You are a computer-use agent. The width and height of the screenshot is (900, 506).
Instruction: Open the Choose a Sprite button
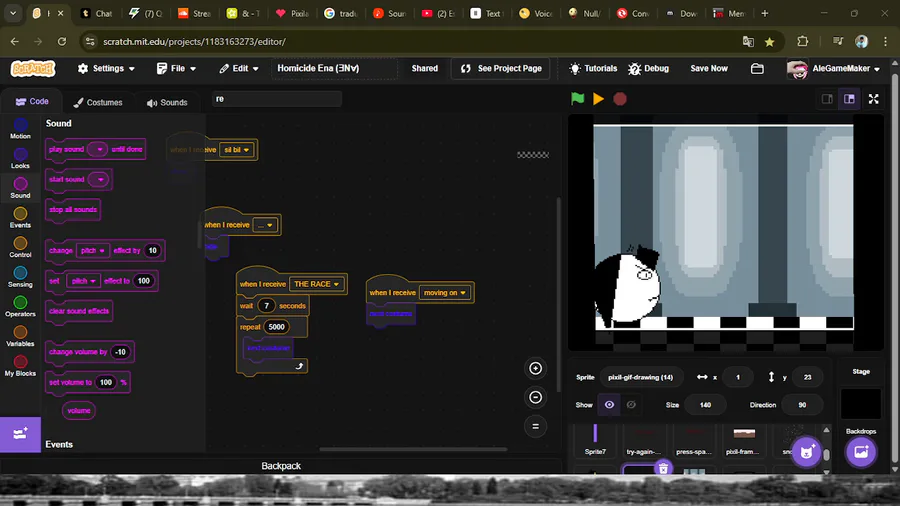coord(806,452)
